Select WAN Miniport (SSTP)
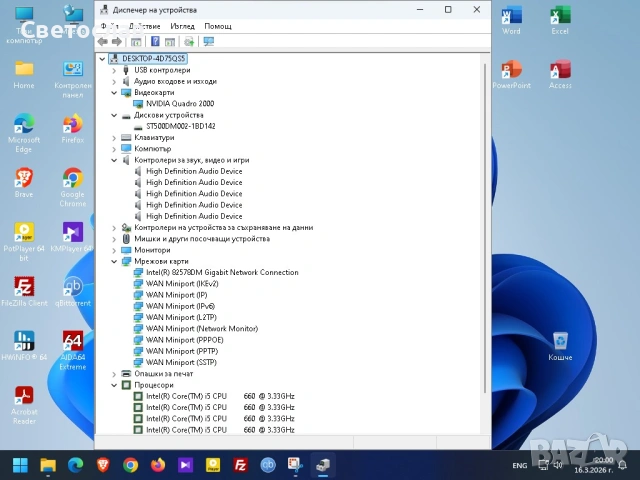This screenshot has height=480, width=640. 181,362
